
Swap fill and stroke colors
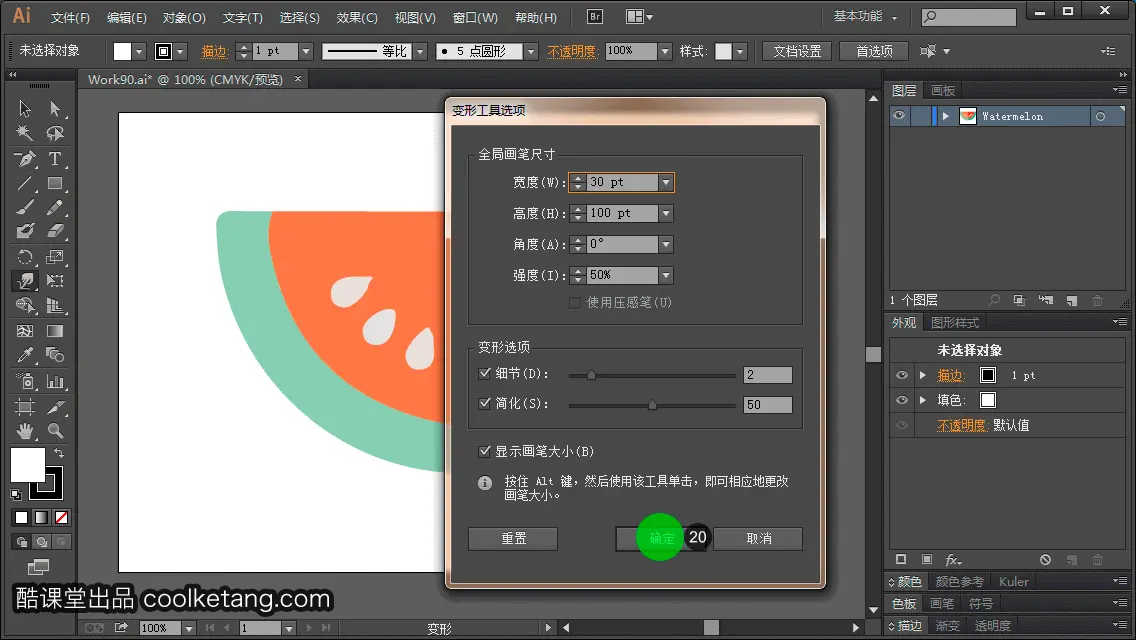click(x=59, y=453)
